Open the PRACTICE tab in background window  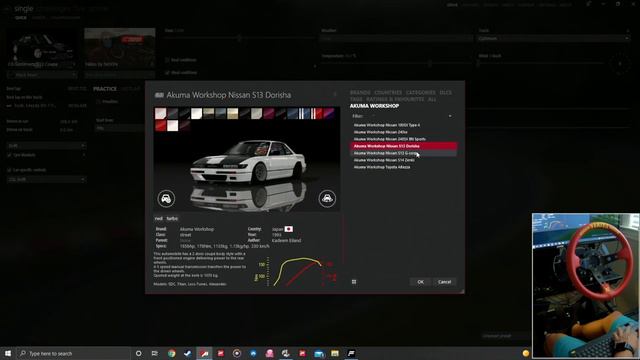105,89
